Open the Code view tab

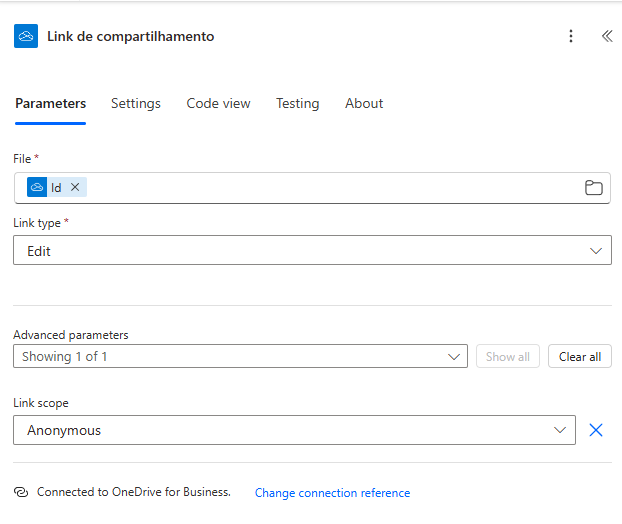pos(218,103)
